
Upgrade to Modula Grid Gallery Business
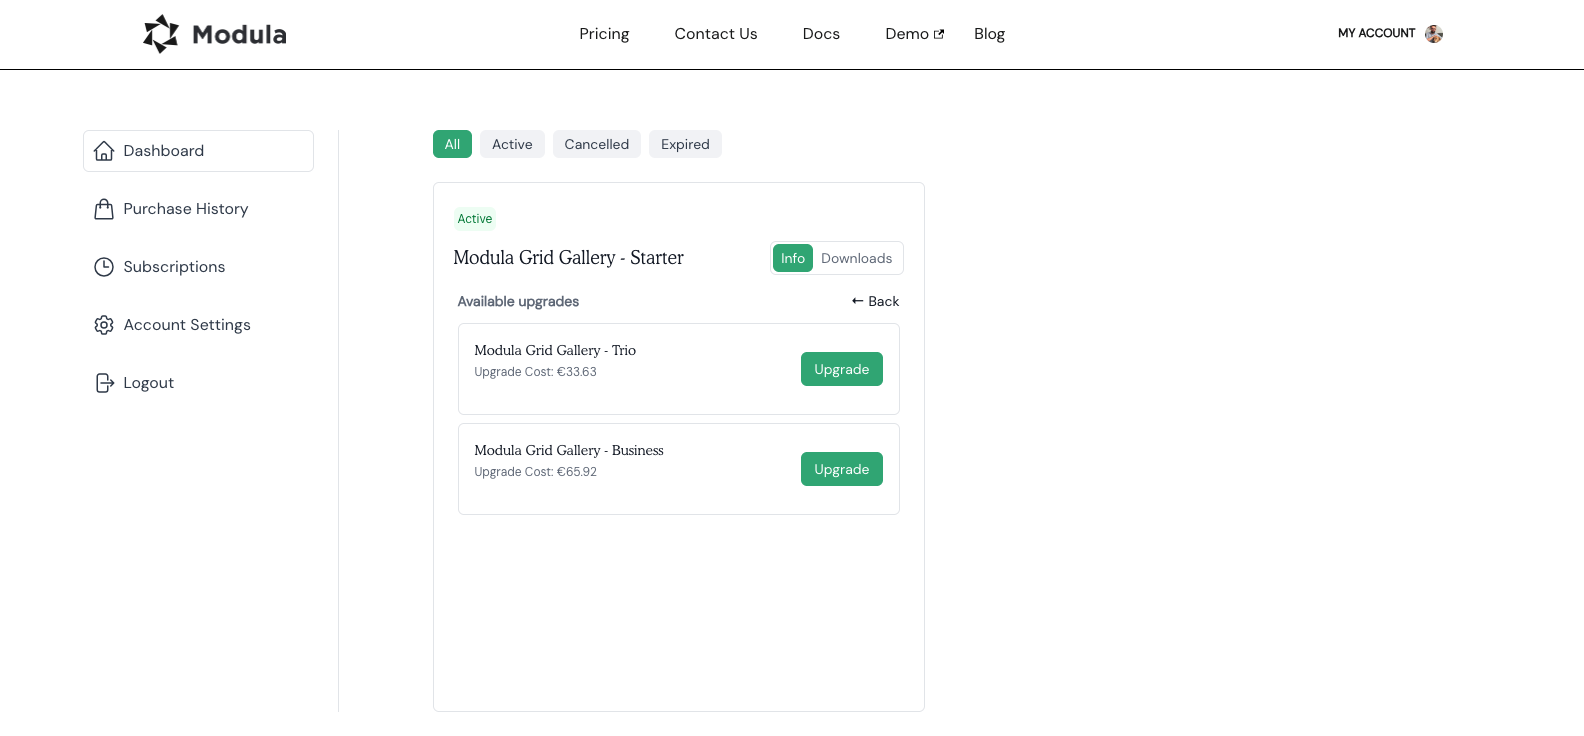pos(841,469)
